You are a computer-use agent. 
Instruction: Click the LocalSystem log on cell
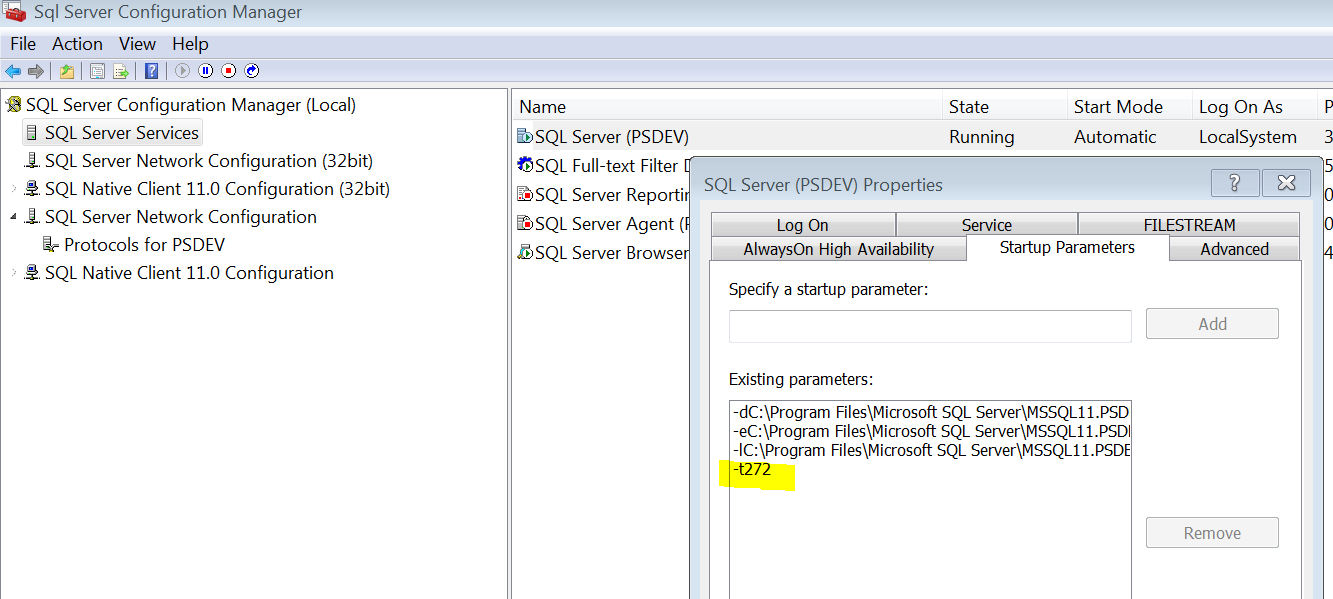pos(1247,137)
